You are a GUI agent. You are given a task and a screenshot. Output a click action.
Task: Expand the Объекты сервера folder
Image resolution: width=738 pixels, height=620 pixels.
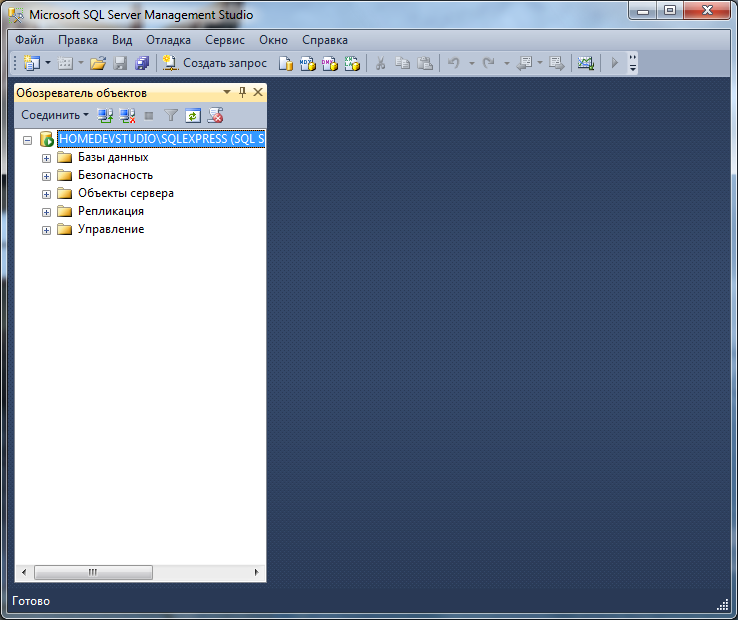46,194
